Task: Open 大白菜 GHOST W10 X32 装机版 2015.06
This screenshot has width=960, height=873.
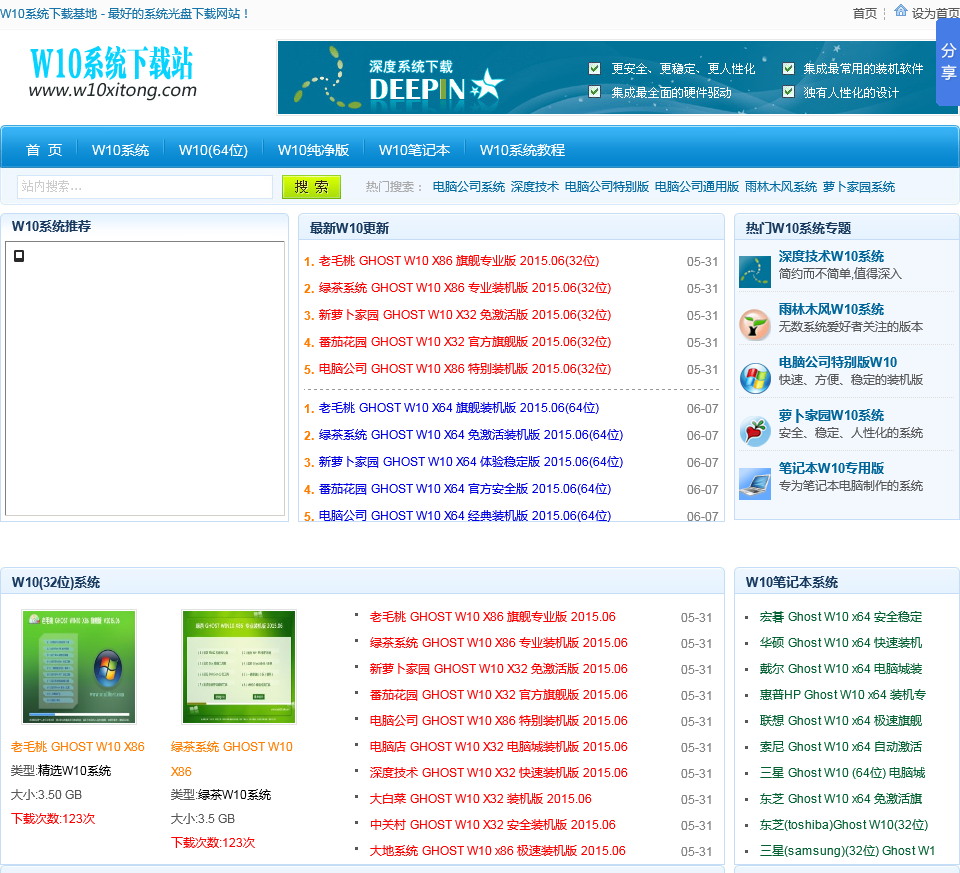Action: coord(481,799)
